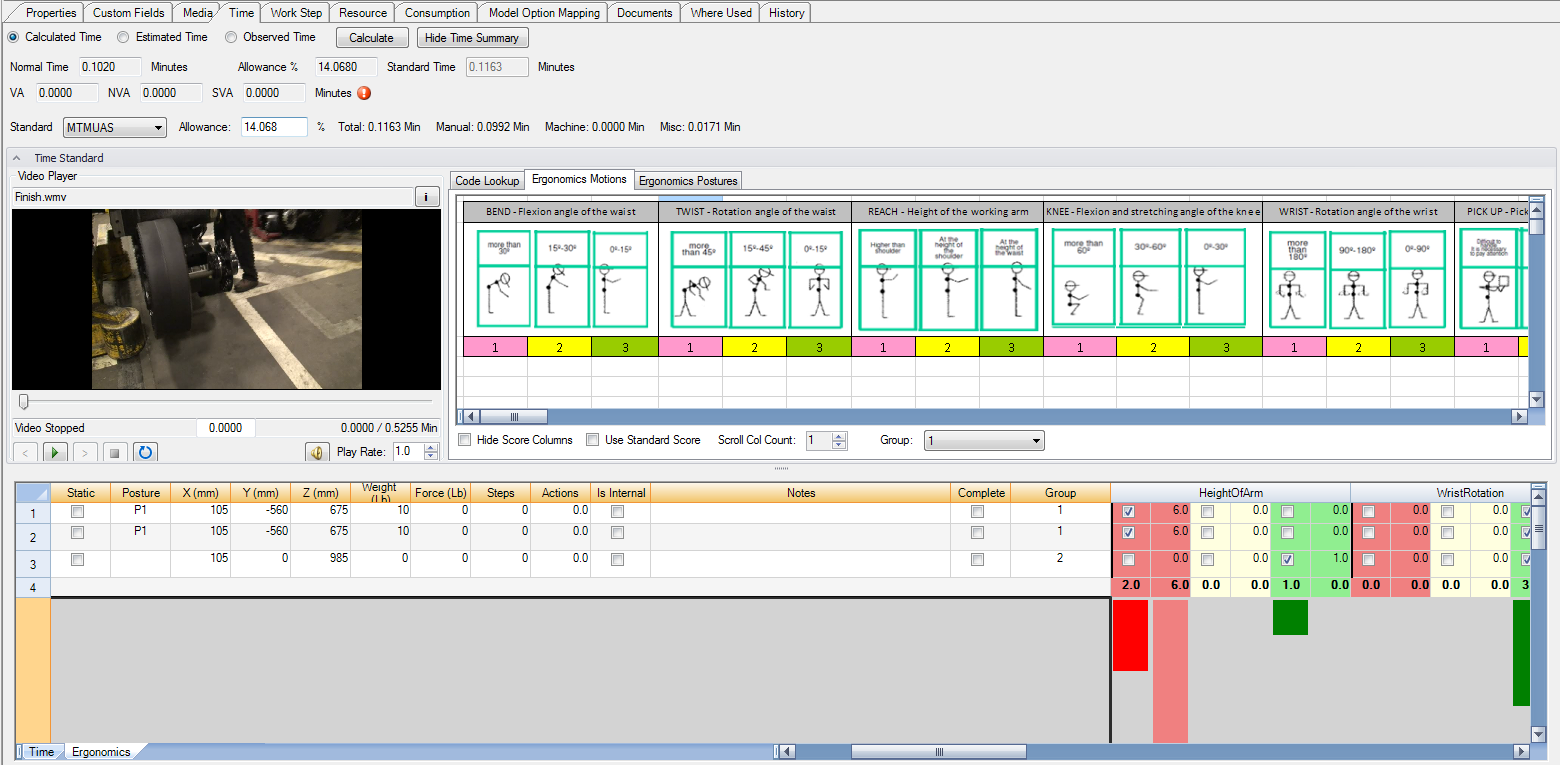Switch to the Consumption tab
Image resolution: width=1560 pixels, height=765 pixels.
pyautogui.click(x=437, y=13)
